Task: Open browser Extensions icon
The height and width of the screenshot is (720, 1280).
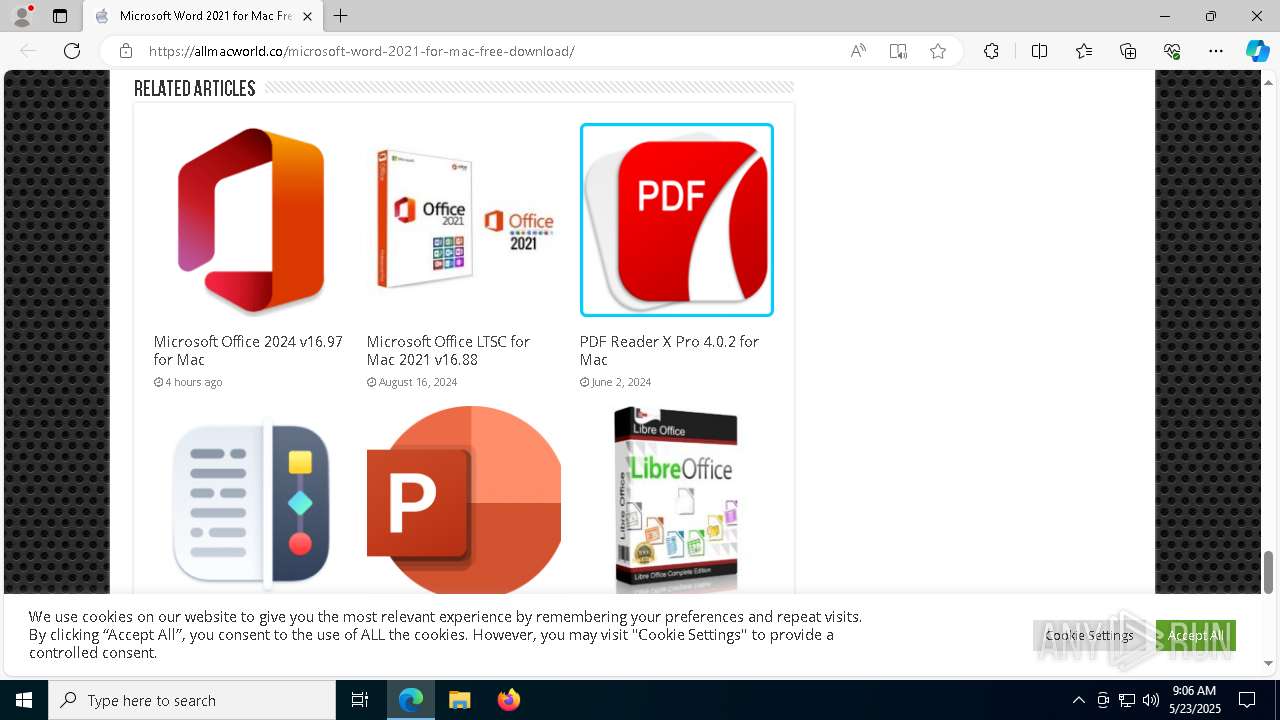Action: point(991,51)
